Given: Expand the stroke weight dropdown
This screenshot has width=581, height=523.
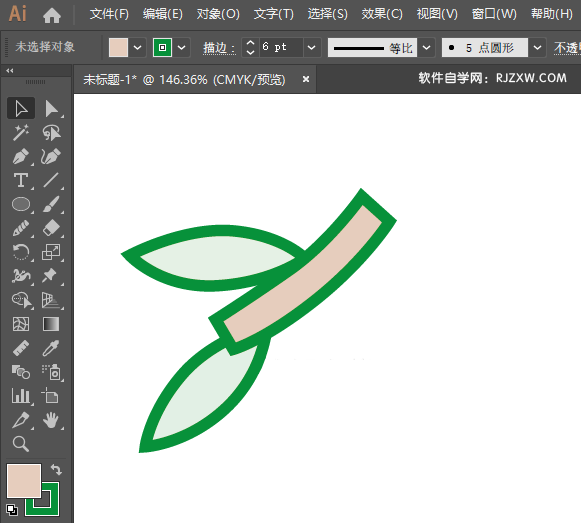Looking at the screenshot, I should [x=312, y=47].
